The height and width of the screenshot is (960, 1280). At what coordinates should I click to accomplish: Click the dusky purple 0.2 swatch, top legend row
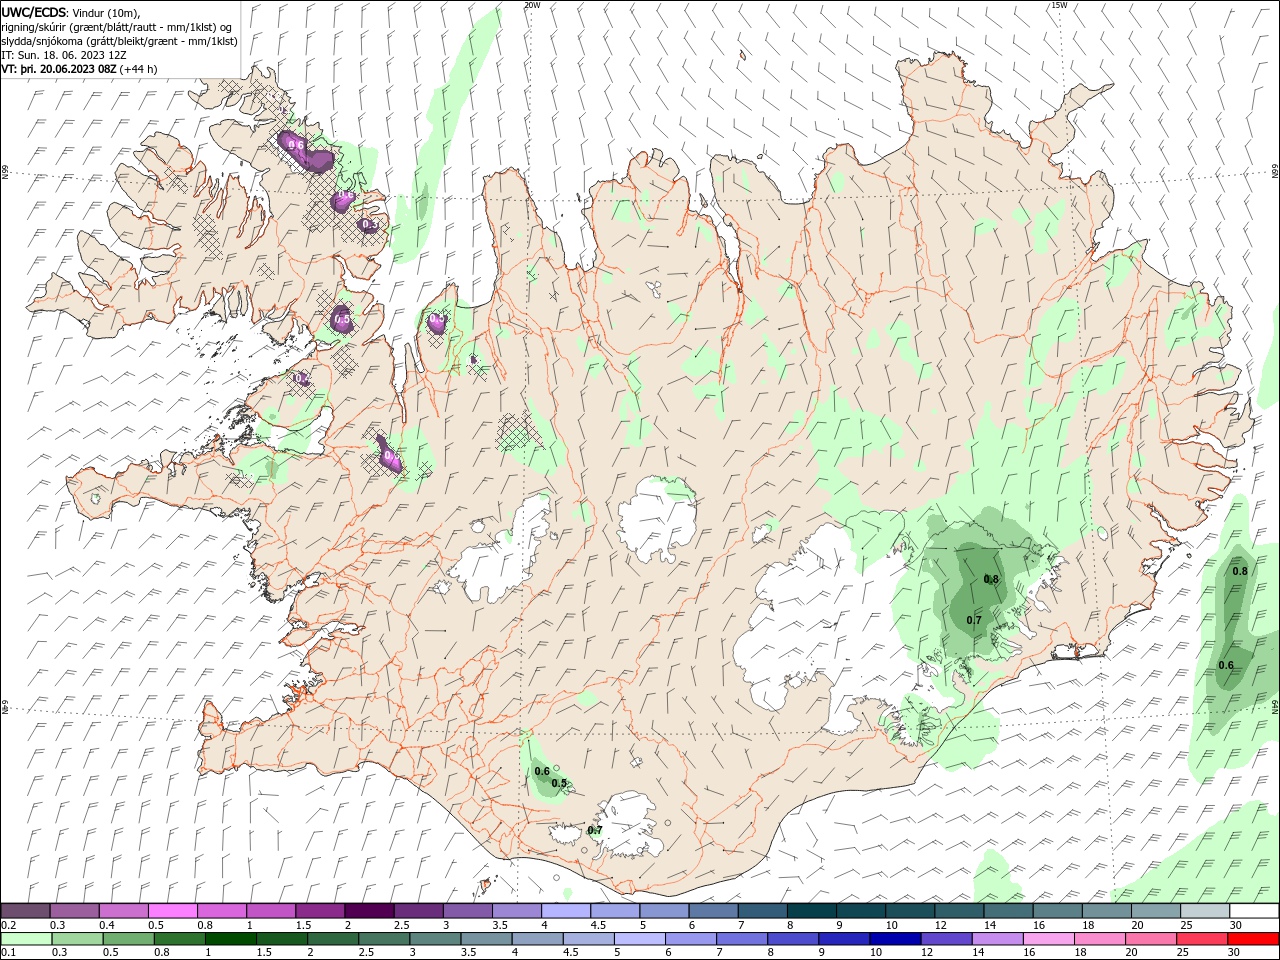pos(26,911)
